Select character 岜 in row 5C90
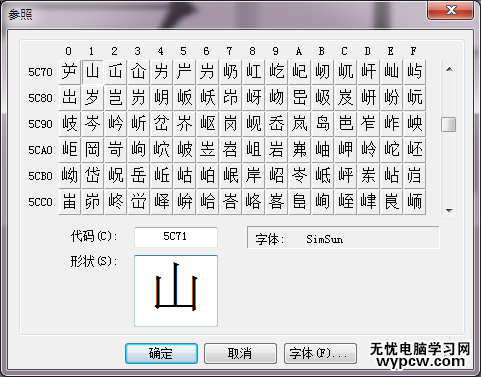The image size is (481, 377). coord(346,124)
